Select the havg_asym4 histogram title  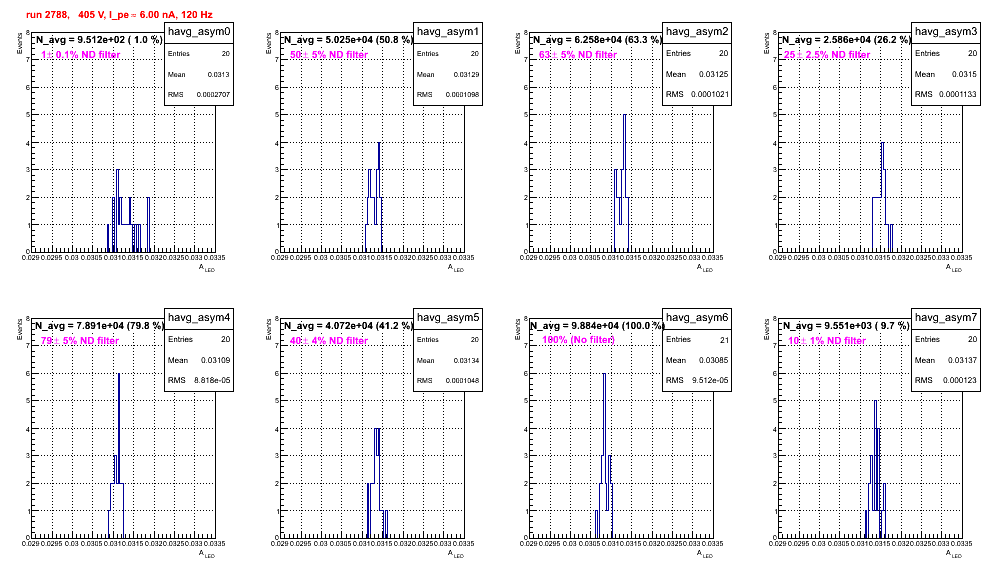pos(199,318)
